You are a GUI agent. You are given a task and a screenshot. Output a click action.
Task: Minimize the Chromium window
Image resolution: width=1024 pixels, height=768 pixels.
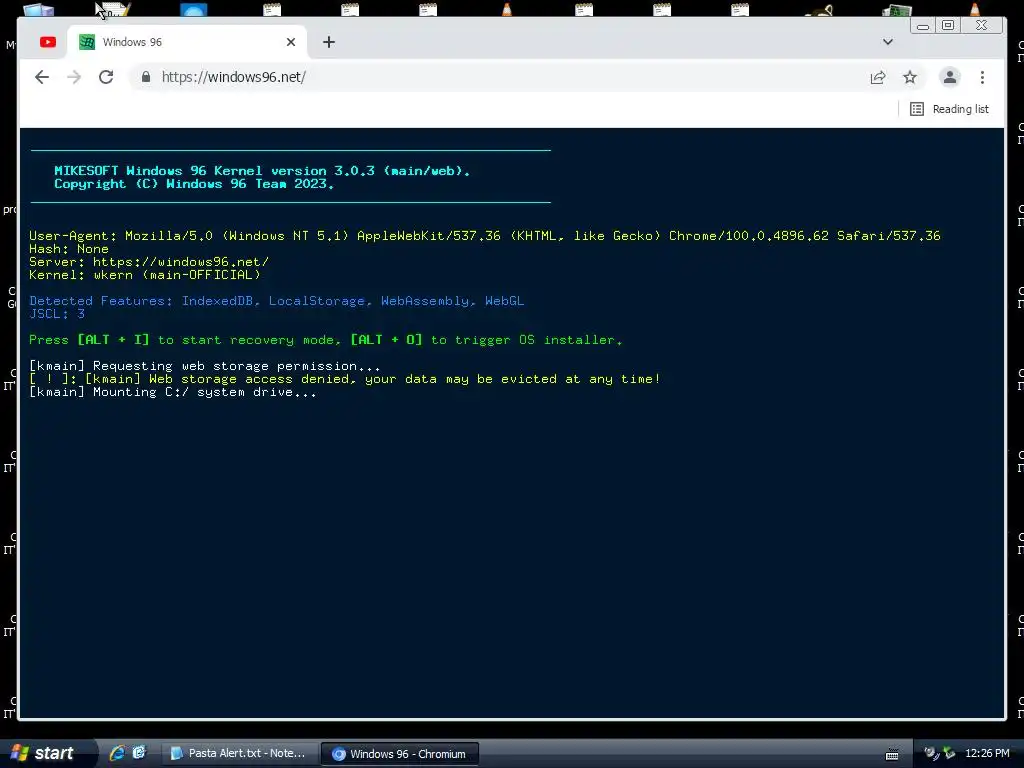click(x=923, y=25)
